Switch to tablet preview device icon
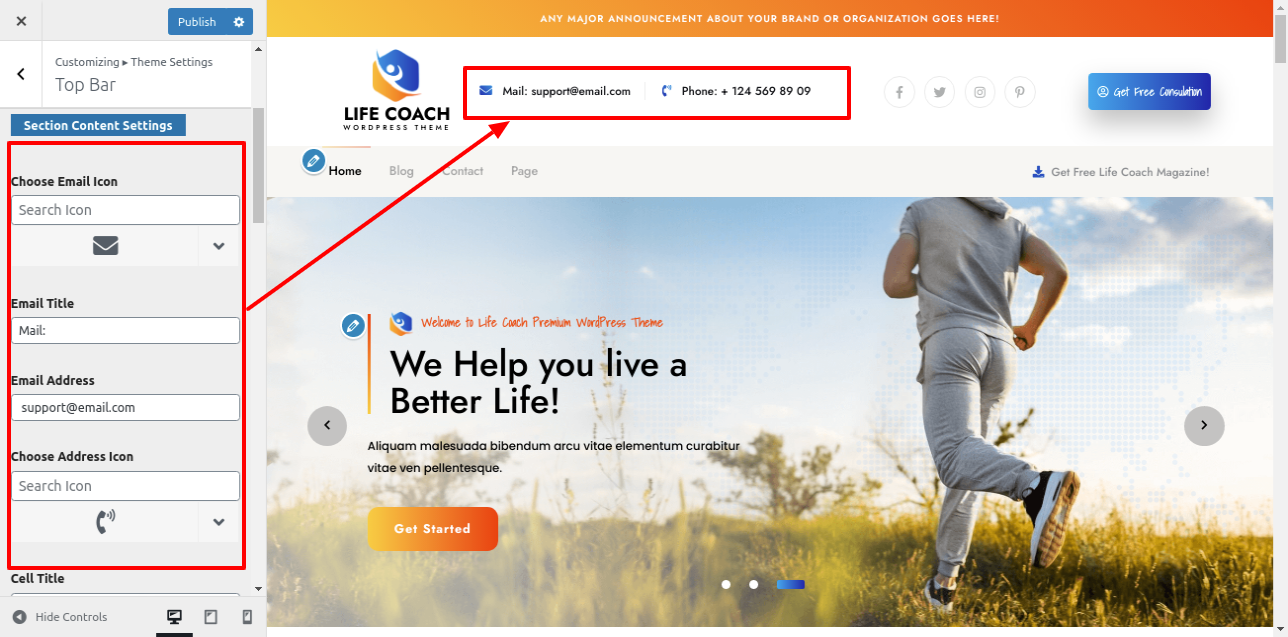The height and width of the screenshot is (637, 1288). click(211, 617)
